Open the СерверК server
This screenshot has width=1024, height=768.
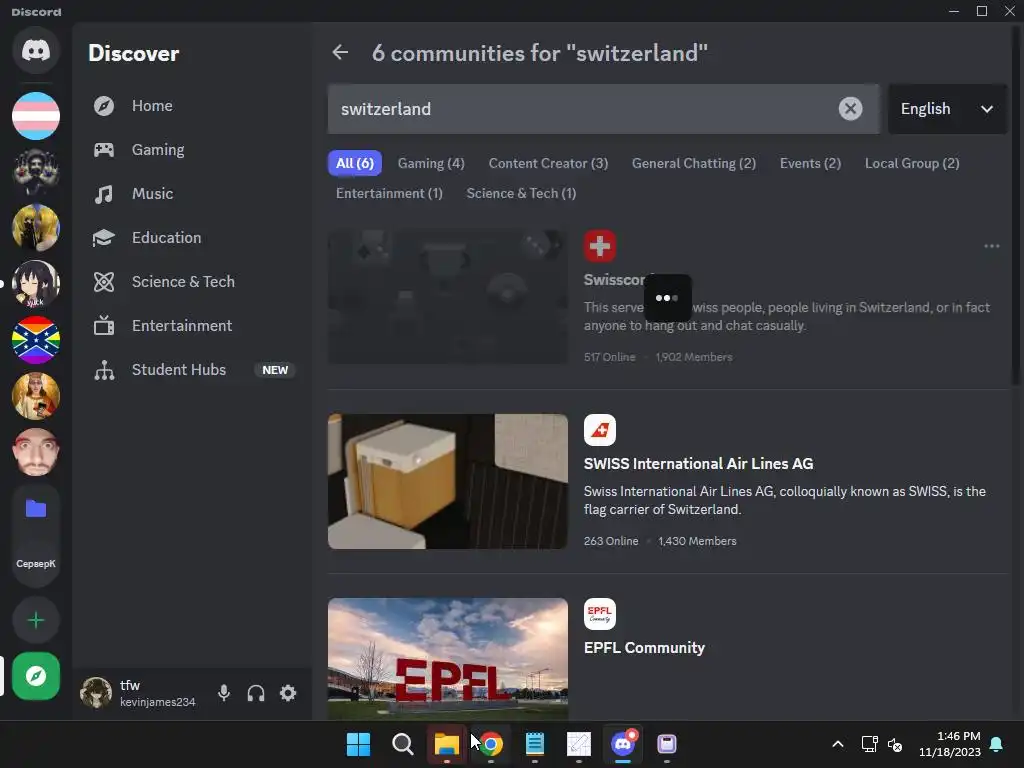(x=36, y=564)
